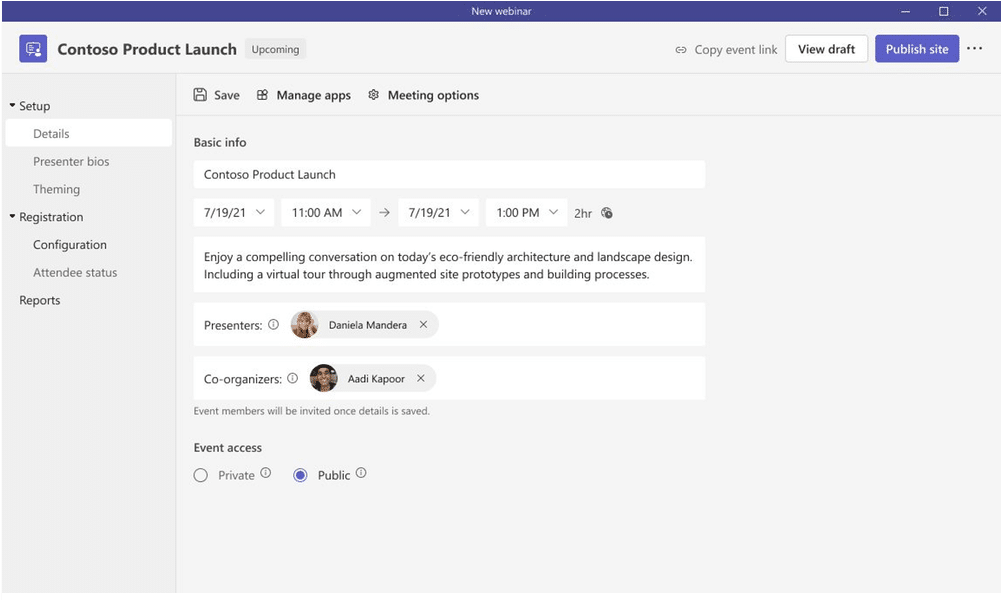This screenshot has width=1003, height=600.
Task: Click the Publish site button
Action: click(916, 49)
